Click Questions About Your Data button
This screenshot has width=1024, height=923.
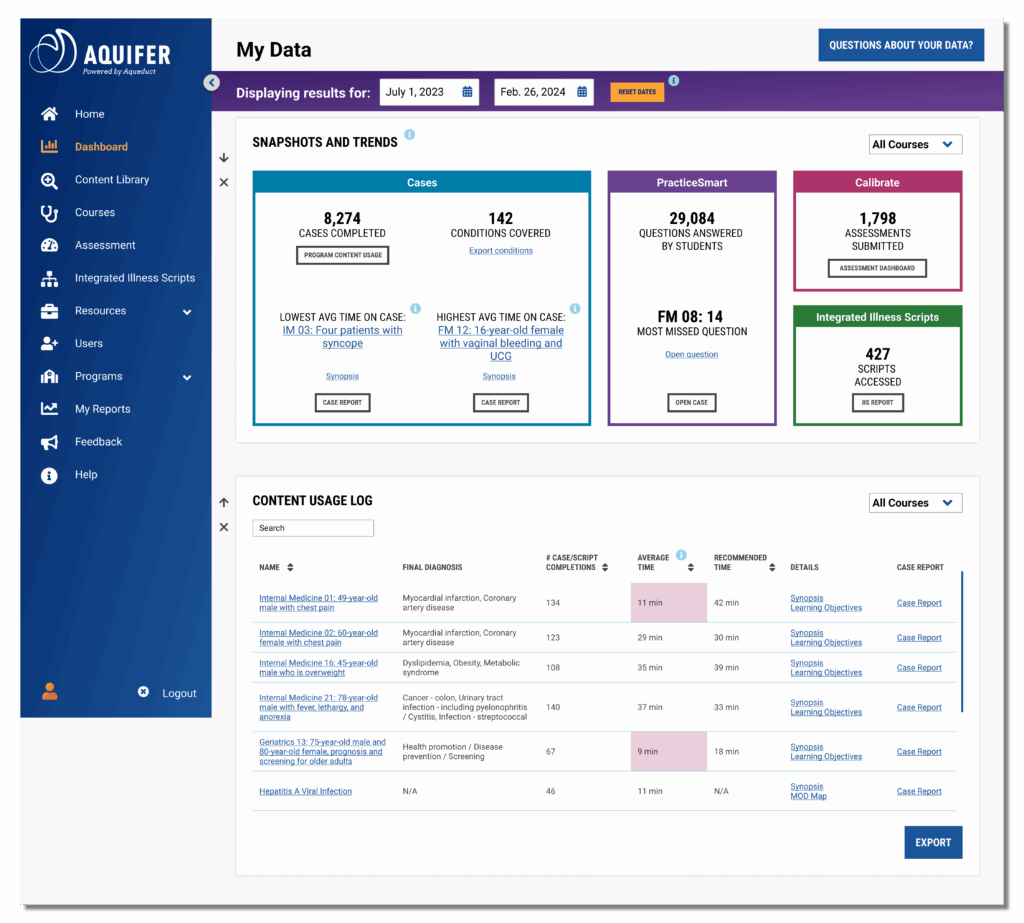pyautogui.click(x=901, y=45)
